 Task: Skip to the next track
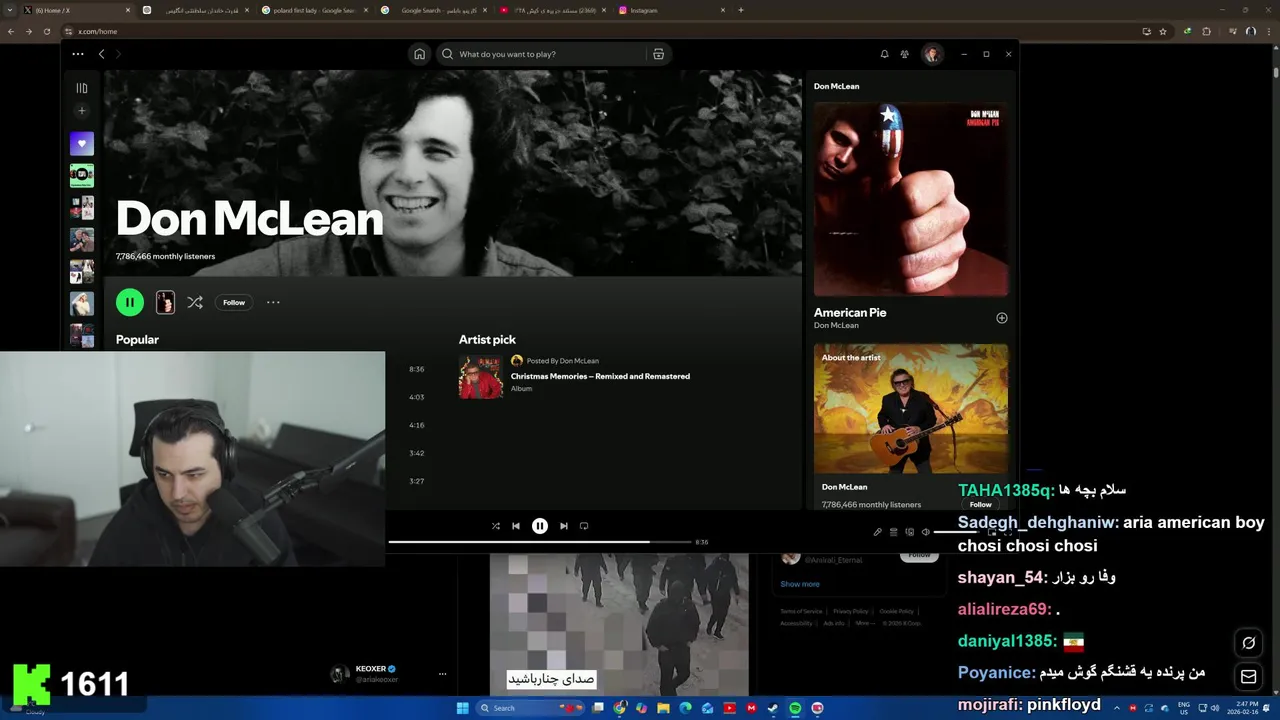point(564,526)
